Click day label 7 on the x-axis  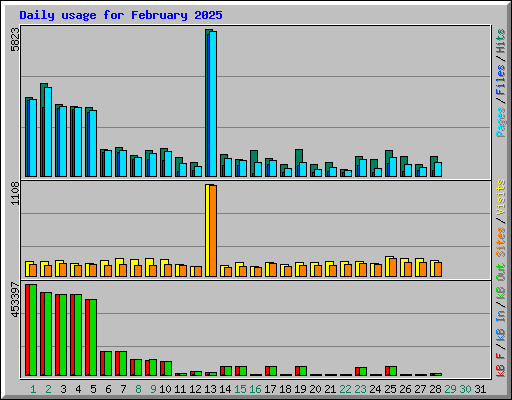tap(123, 389)
